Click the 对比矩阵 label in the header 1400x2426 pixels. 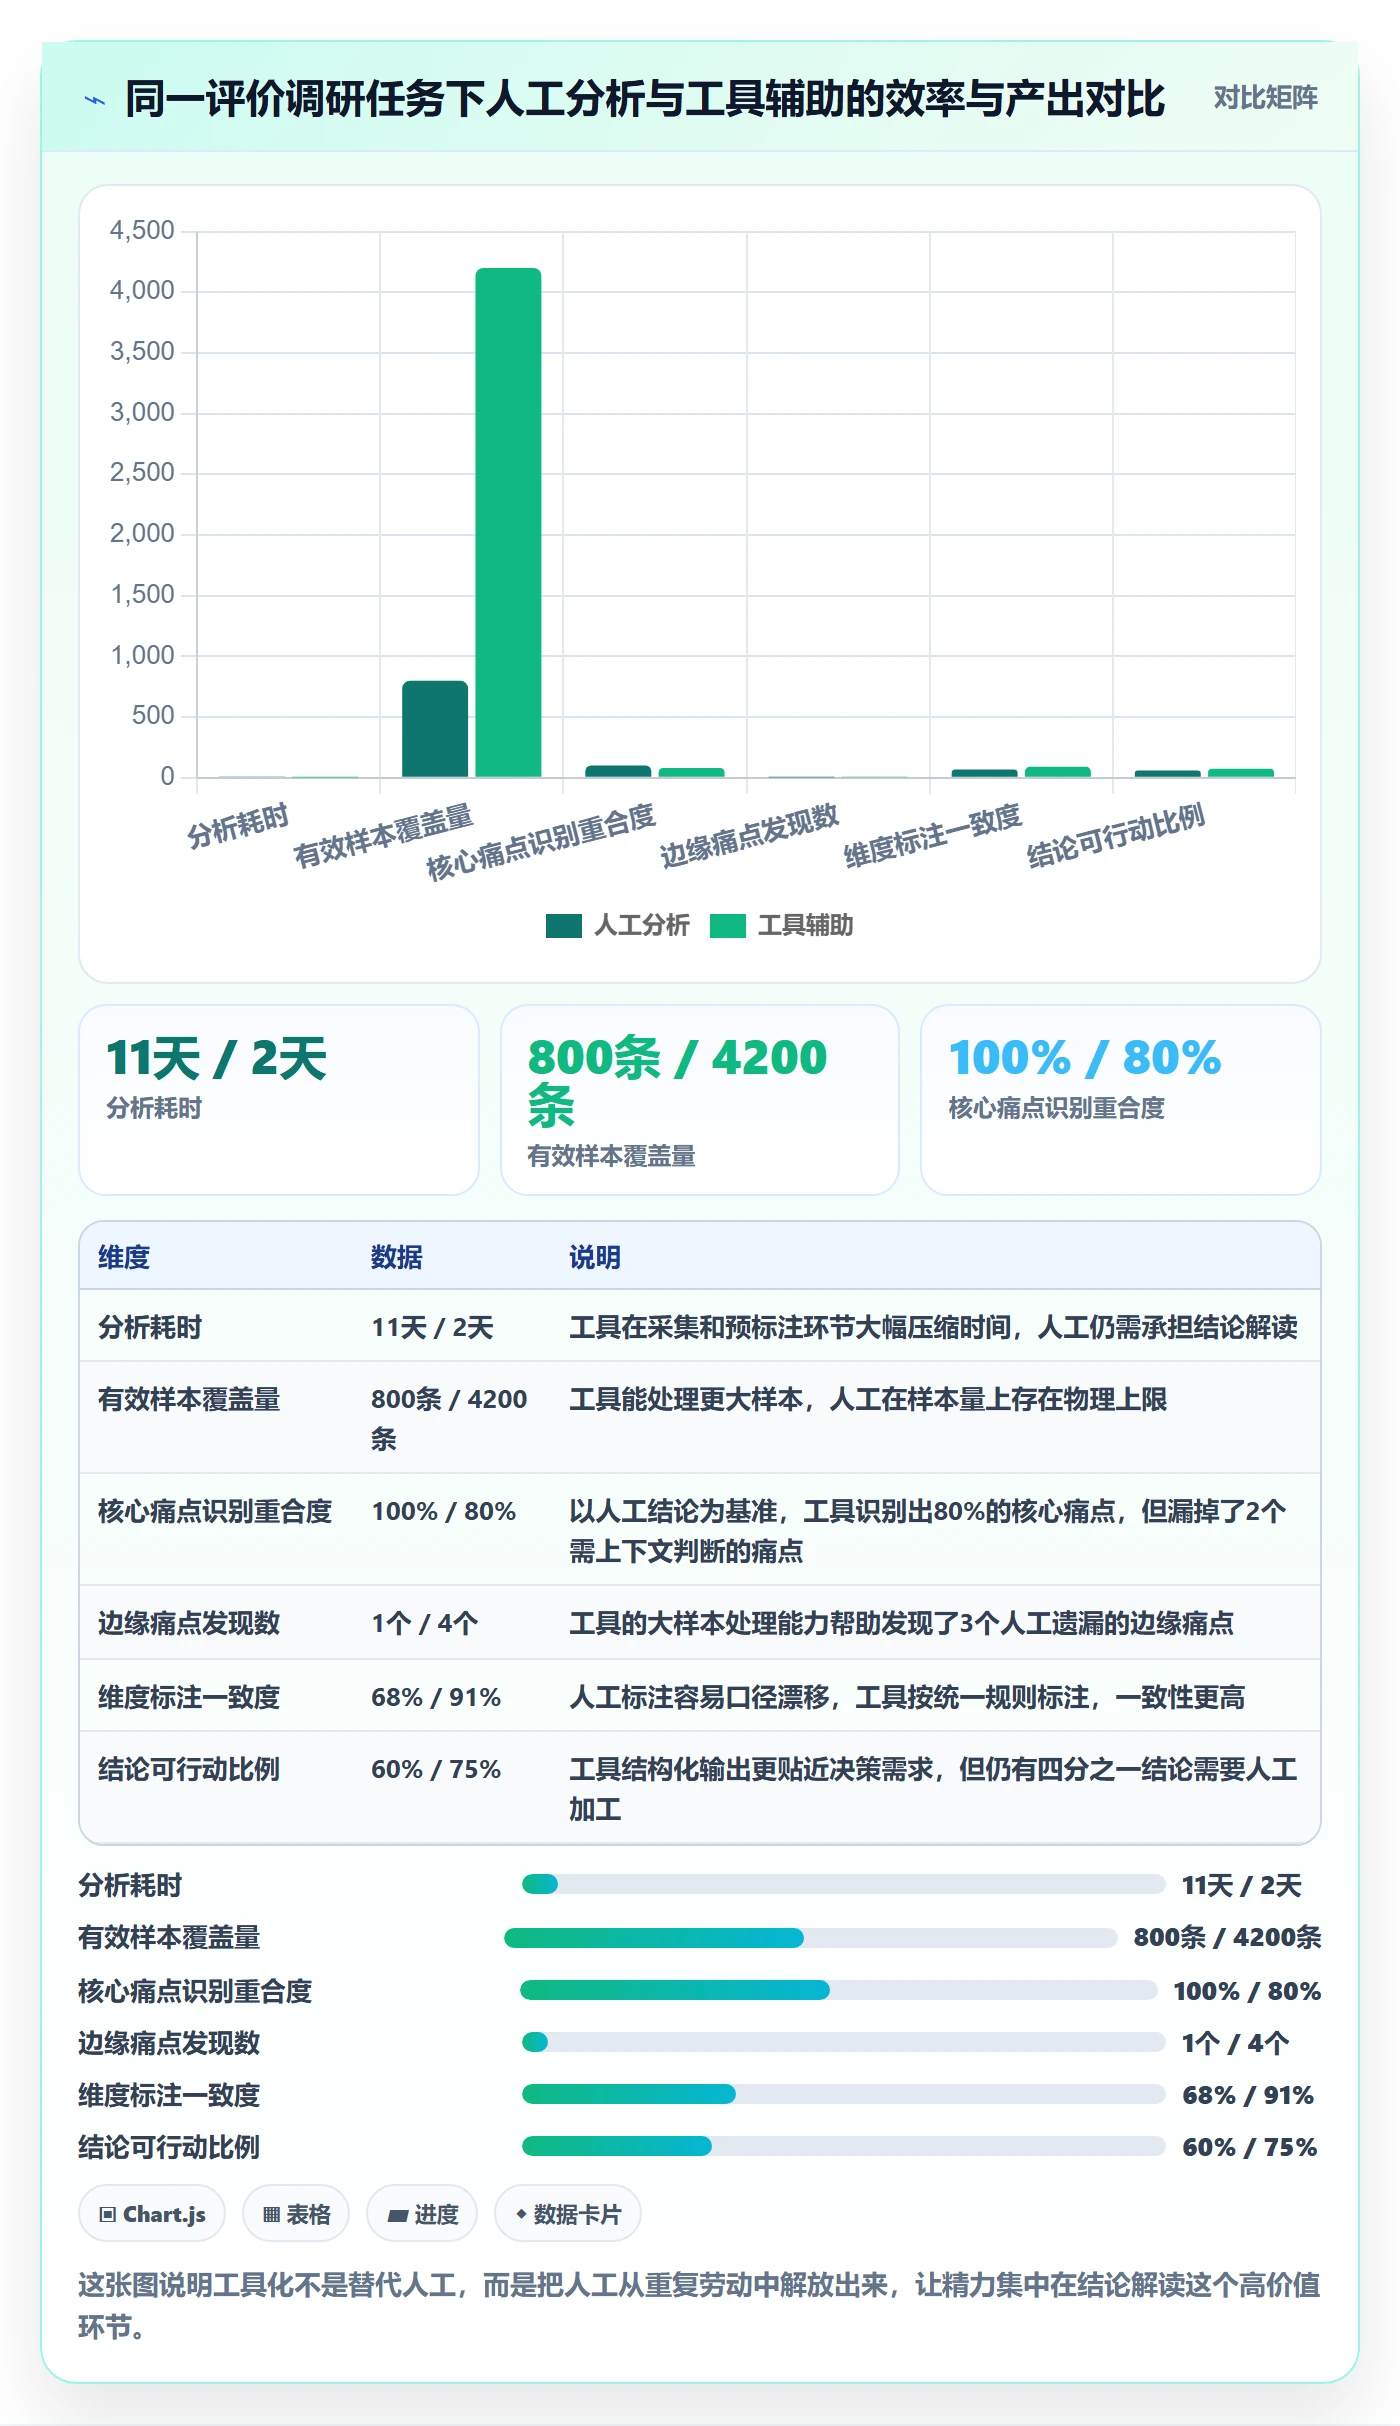tap(1265, 98)
